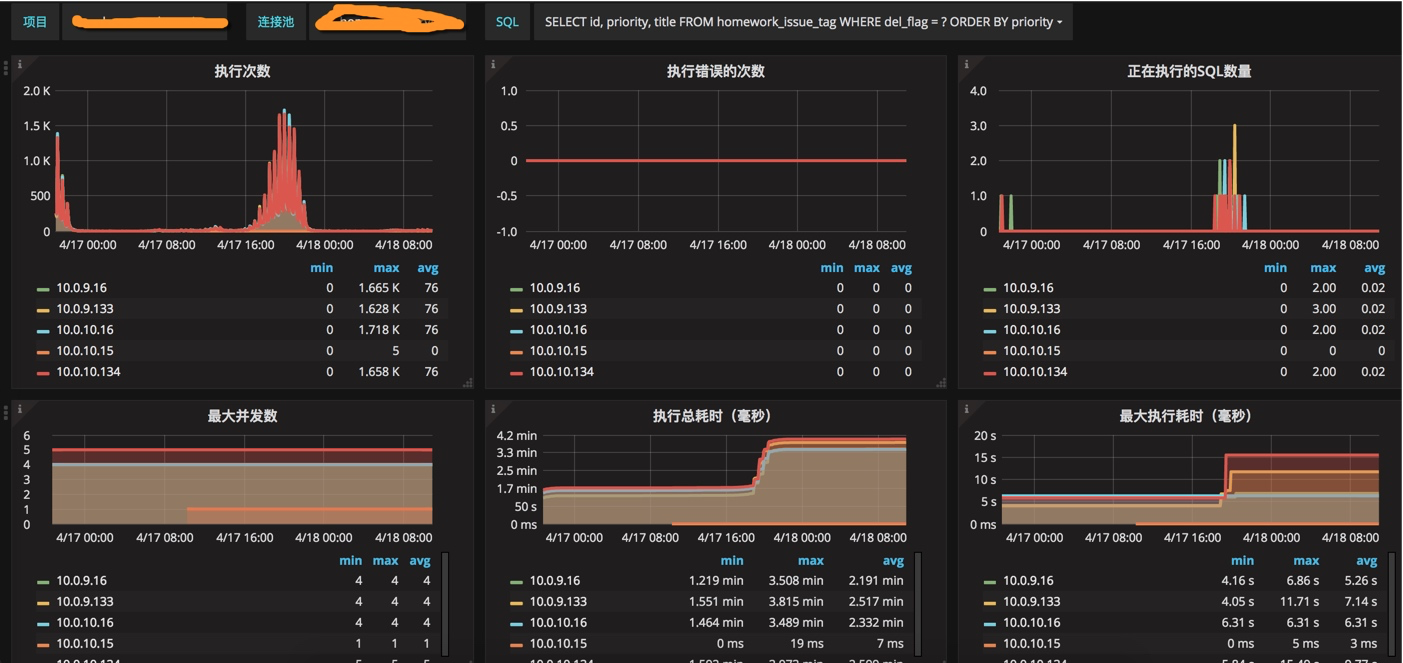1403x663 pixels.
Task: Click info icon on 执行总耗时 panel
Action: pyautogui.click(x=492, y=408)
